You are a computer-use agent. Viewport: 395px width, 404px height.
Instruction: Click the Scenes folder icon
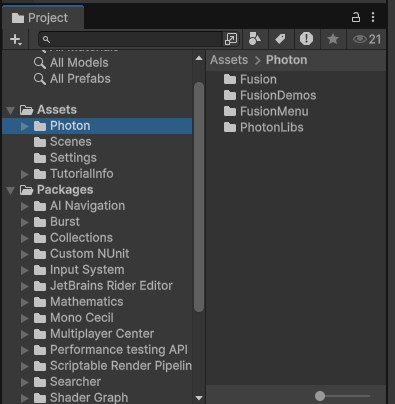(40, 142)
